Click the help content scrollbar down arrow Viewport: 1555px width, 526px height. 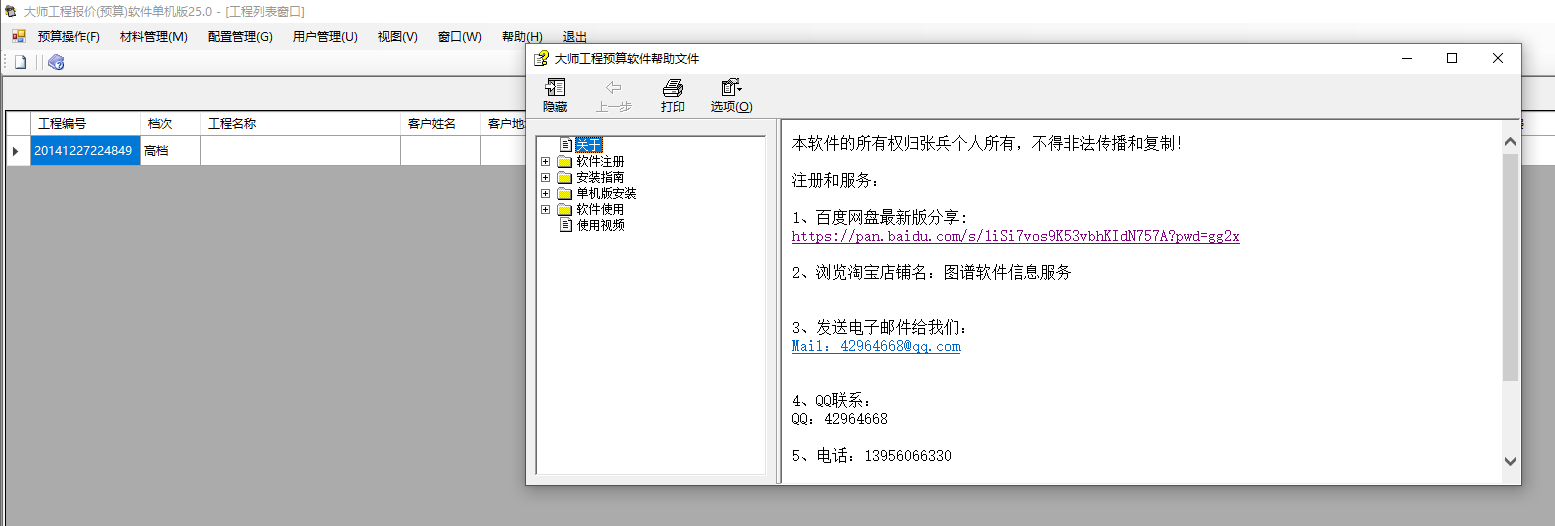[x=1510, y=461]
